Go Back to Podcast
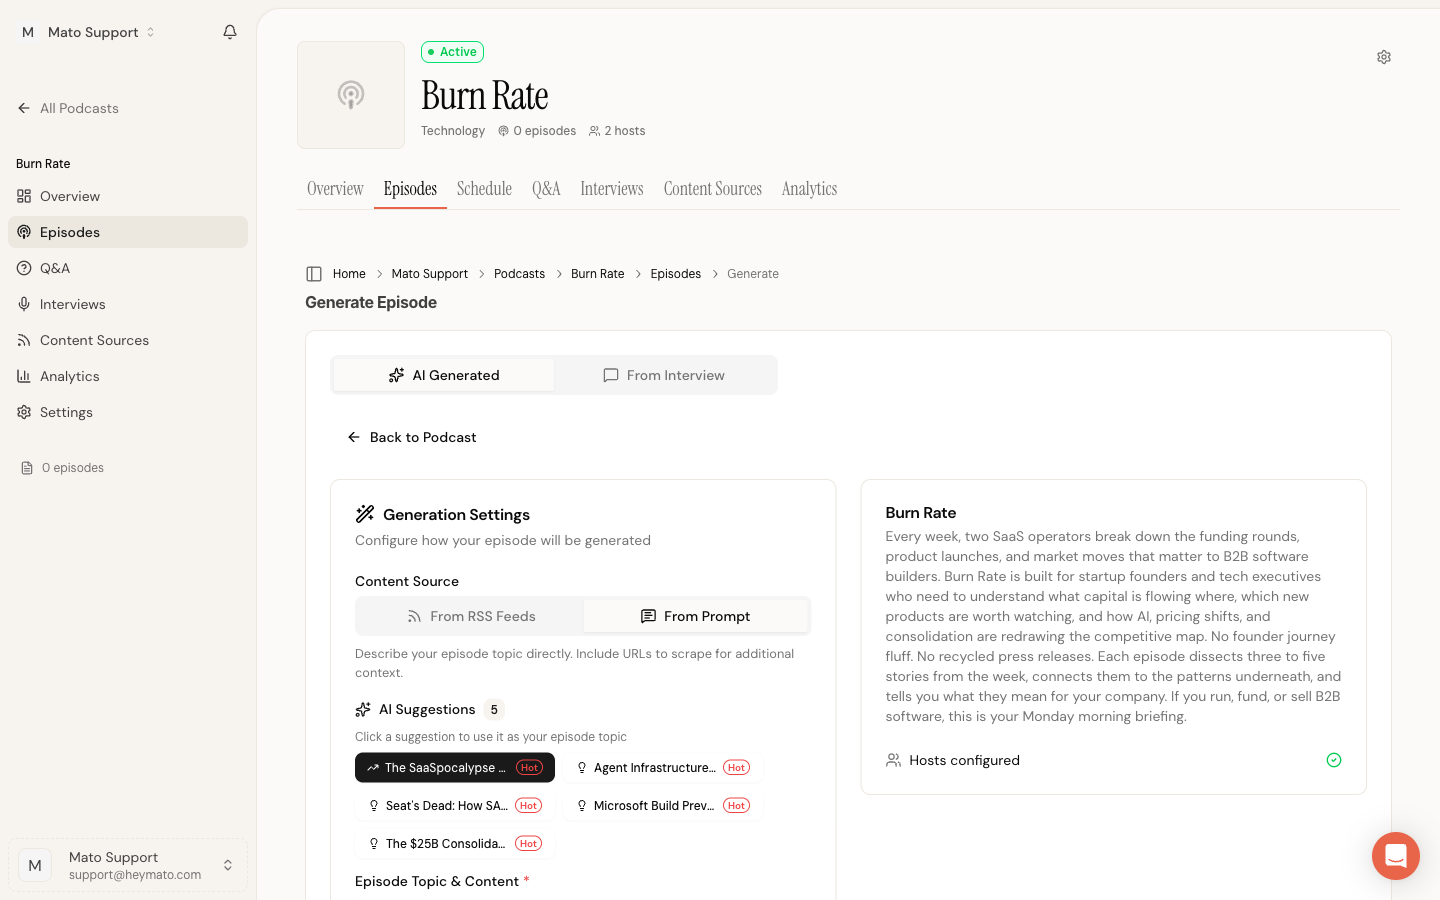The width and height of the screenshot is (1440, 900). coord(411,437)
